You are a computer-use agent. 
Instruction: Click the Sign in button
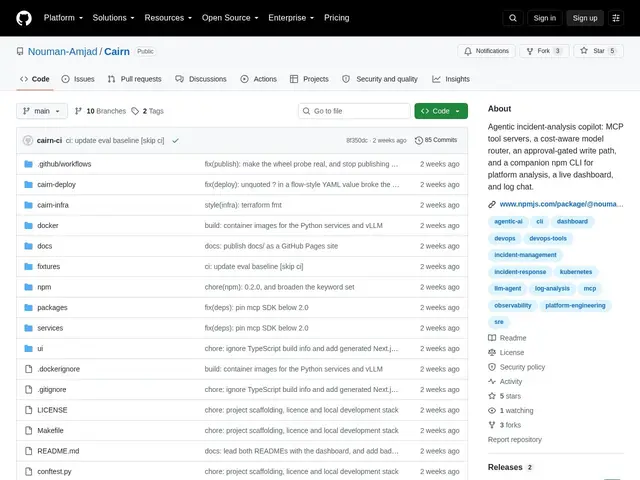coord(544,18)
